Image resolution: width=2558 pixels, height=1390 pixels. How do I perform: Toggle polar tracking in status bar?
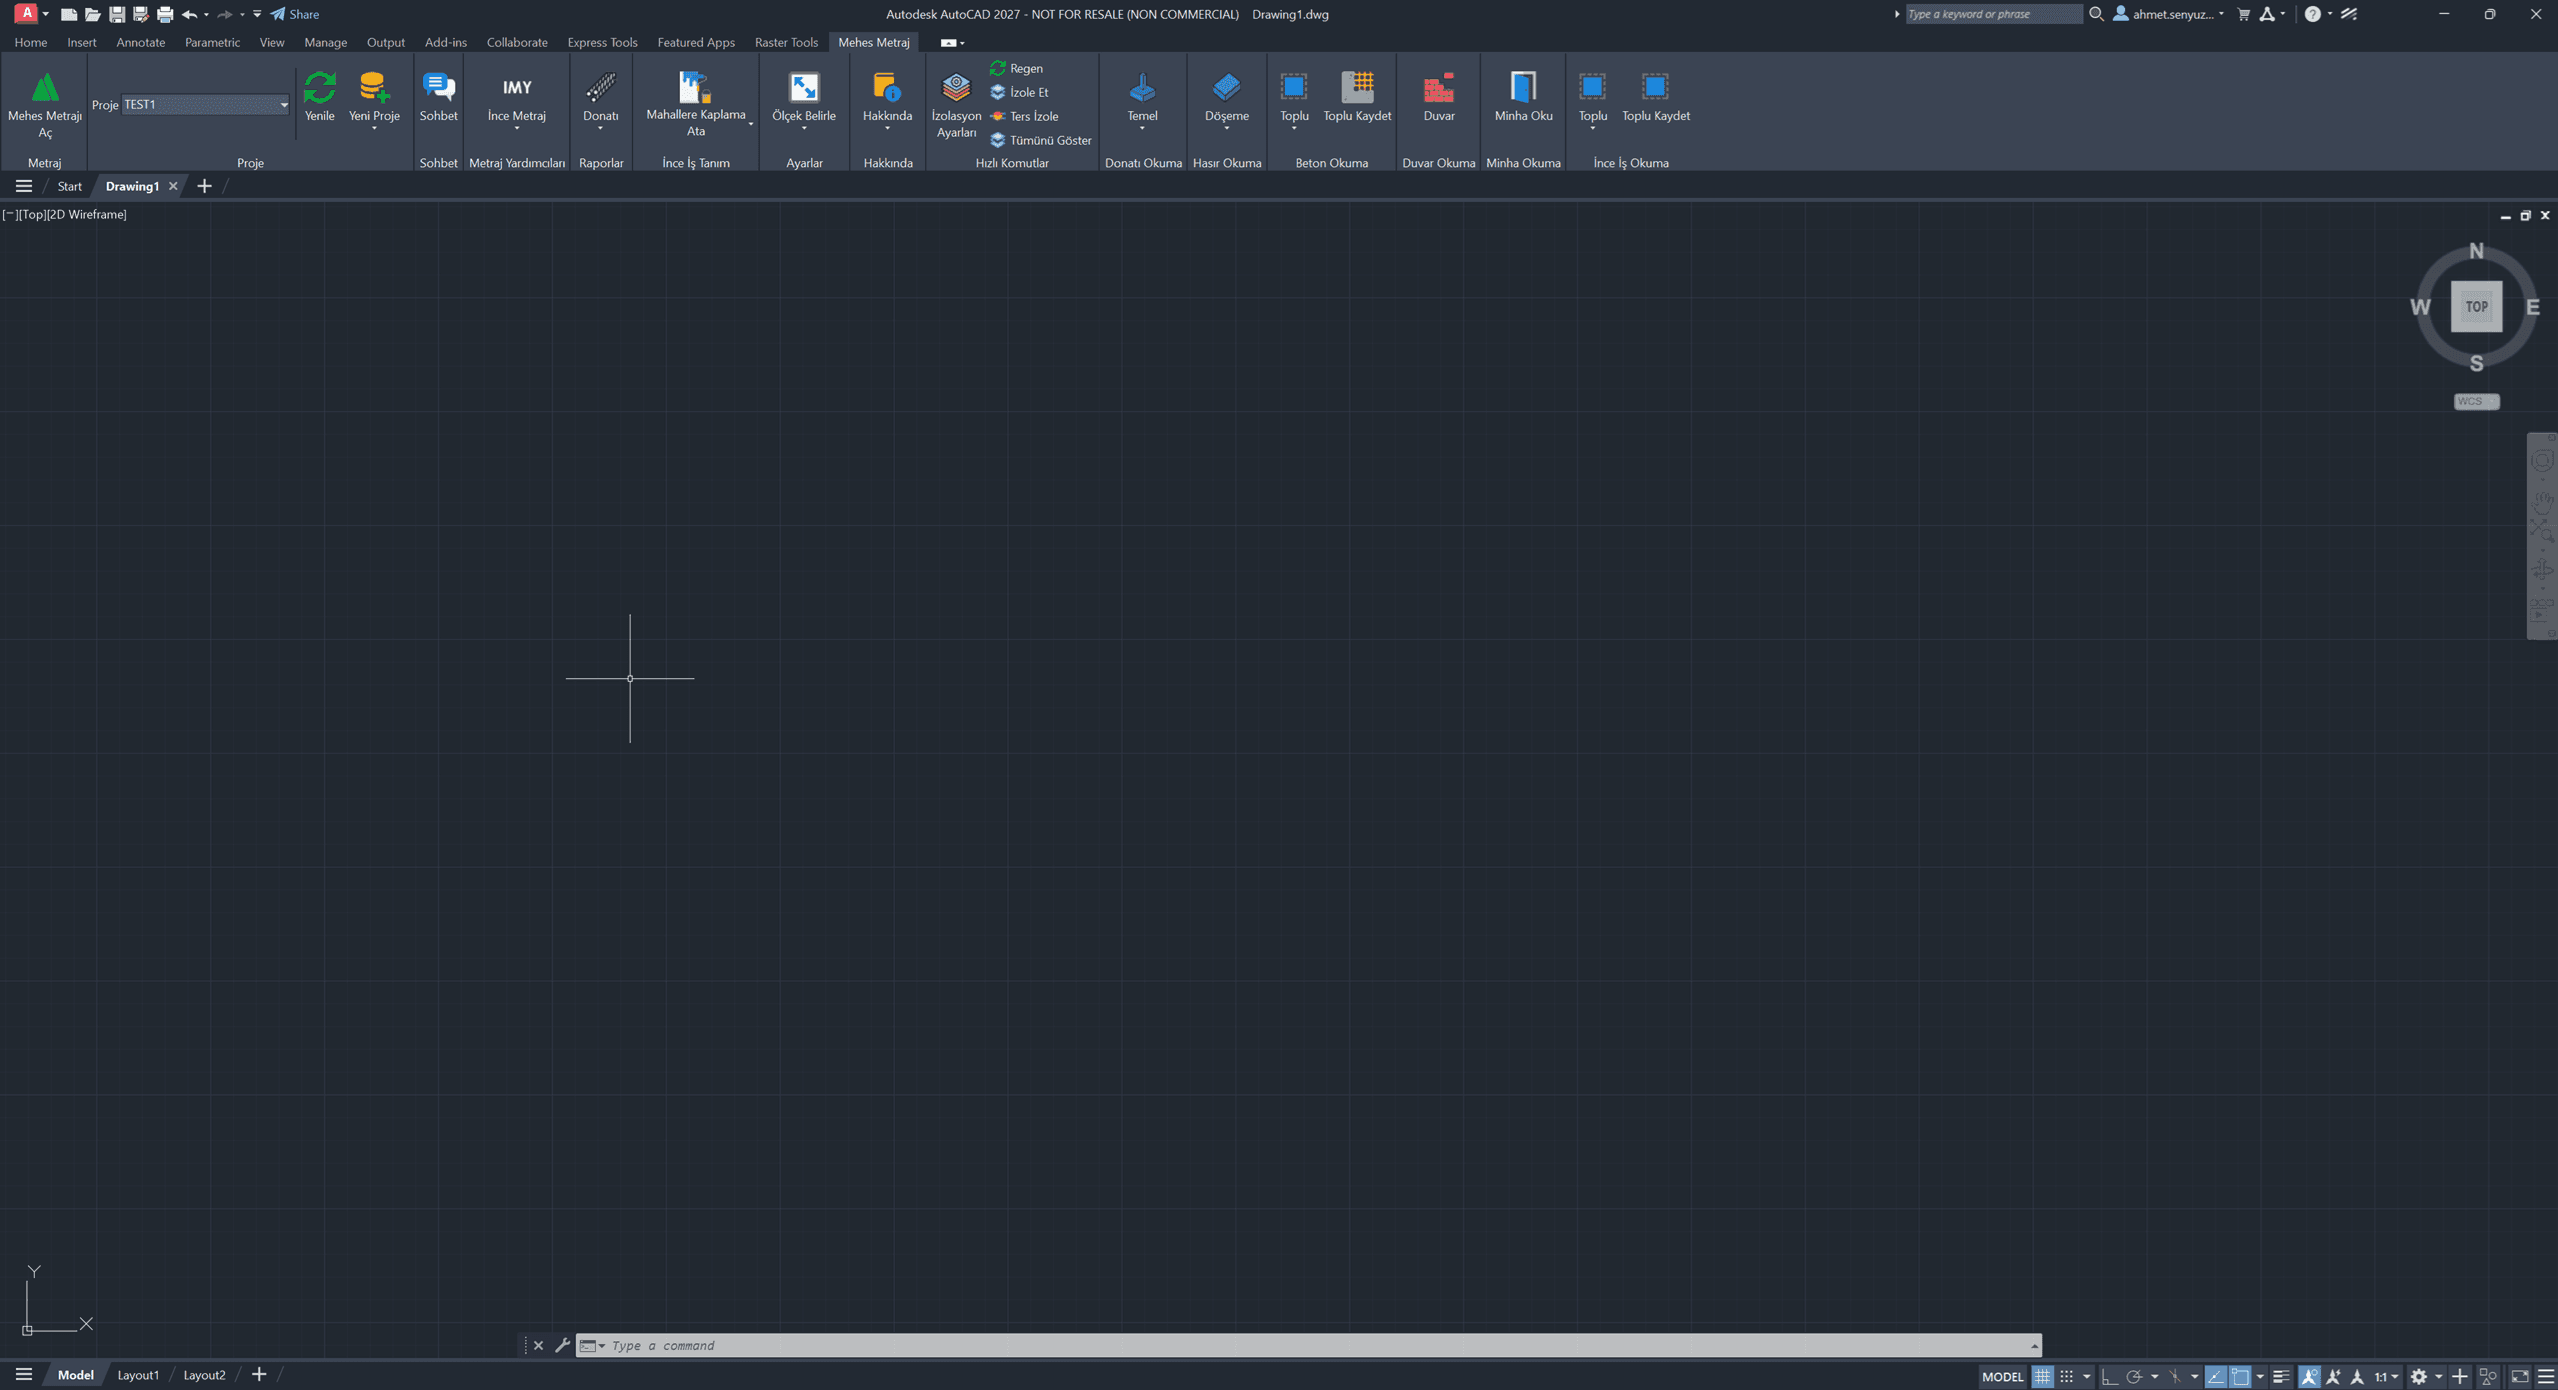(2134, 1376)
